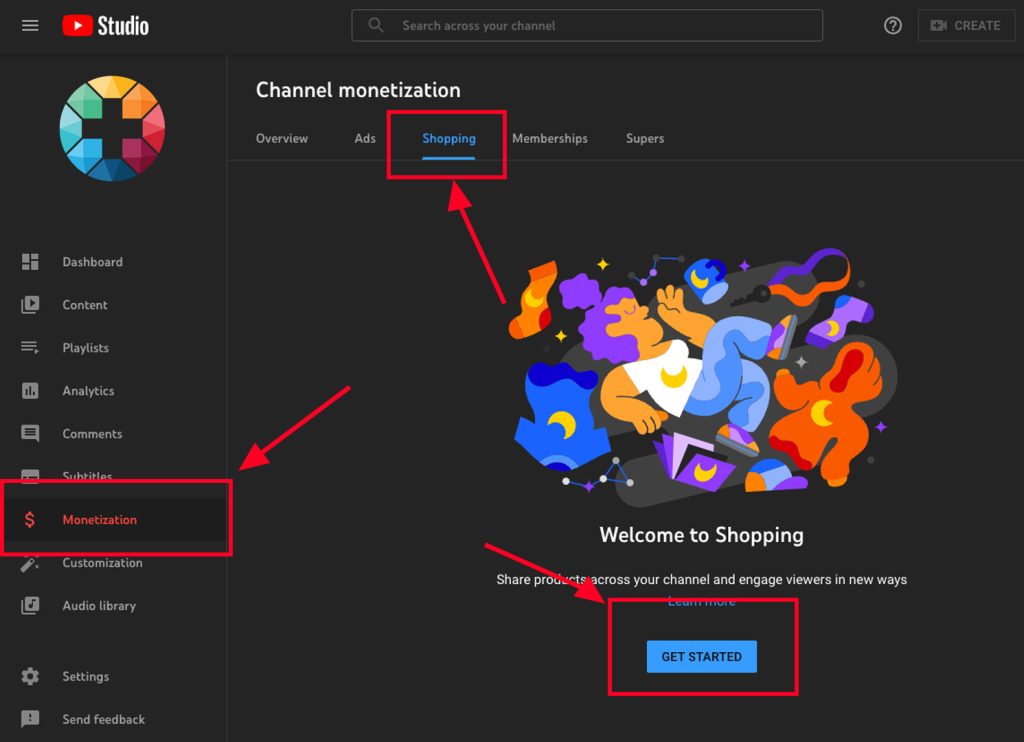Switch to the Ads tab
The width and height of the screenshot is (1024, 742).
365,138
